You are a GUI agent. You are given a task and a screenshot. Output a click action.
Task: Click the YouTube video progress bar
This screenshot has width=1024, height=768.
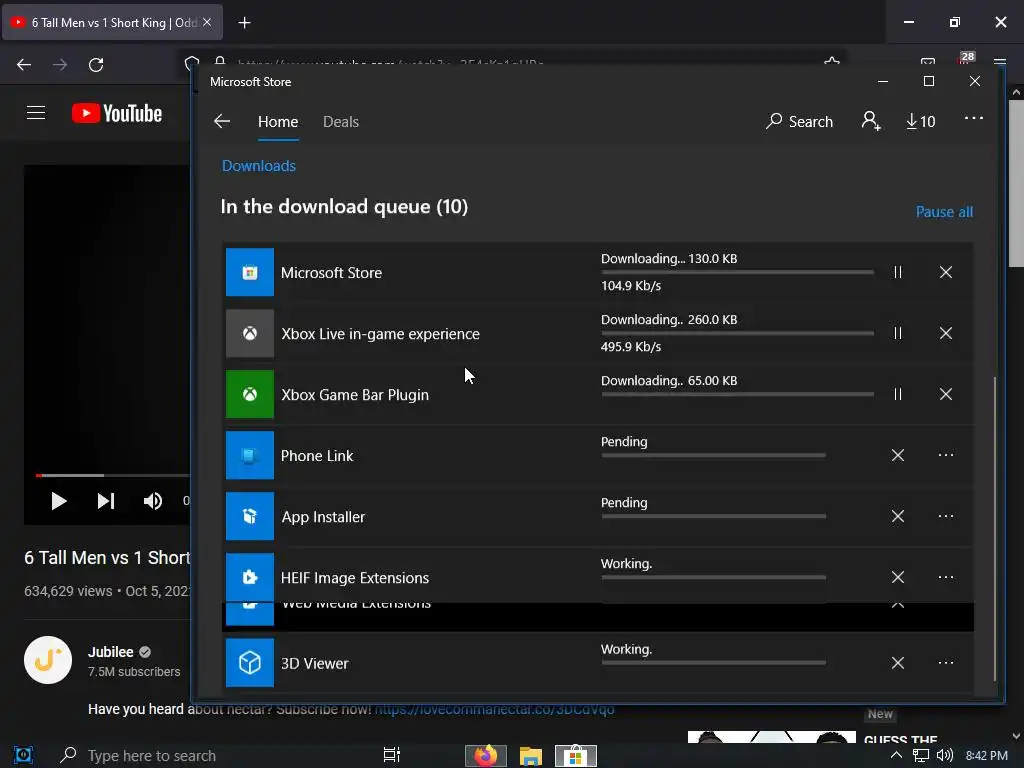(112, 475)
